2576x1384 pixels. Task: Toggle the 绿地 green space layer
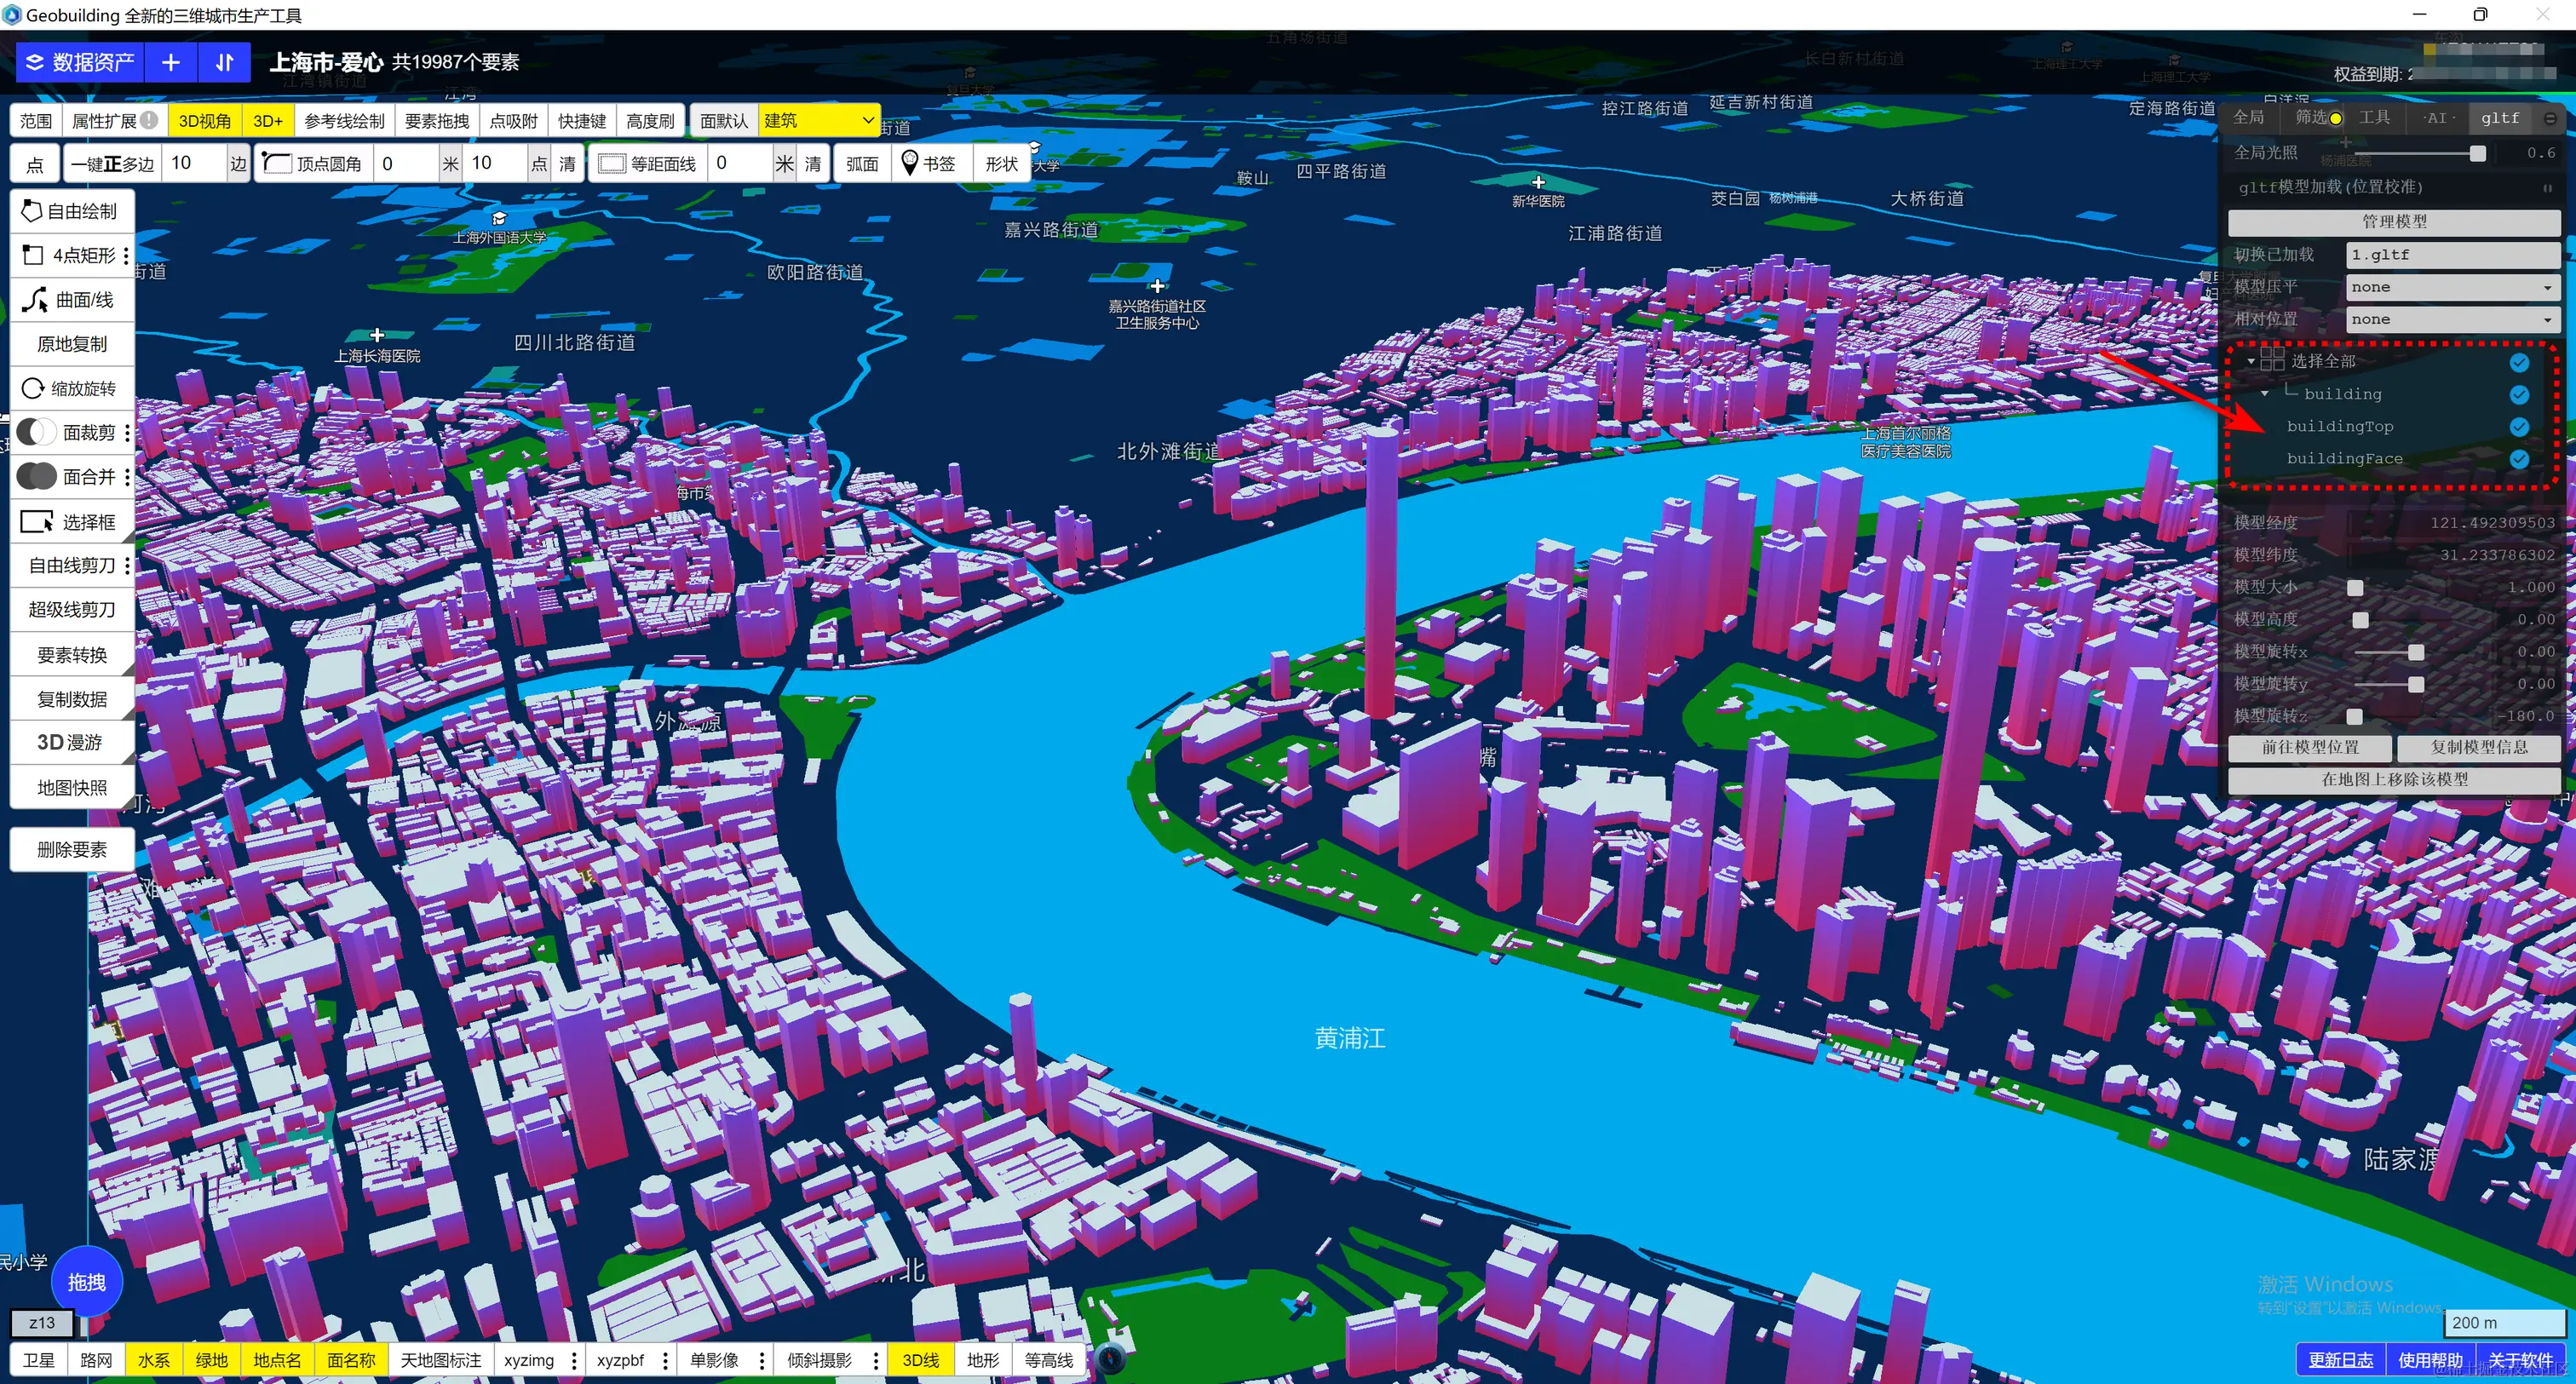click(x=211, y=1360)
